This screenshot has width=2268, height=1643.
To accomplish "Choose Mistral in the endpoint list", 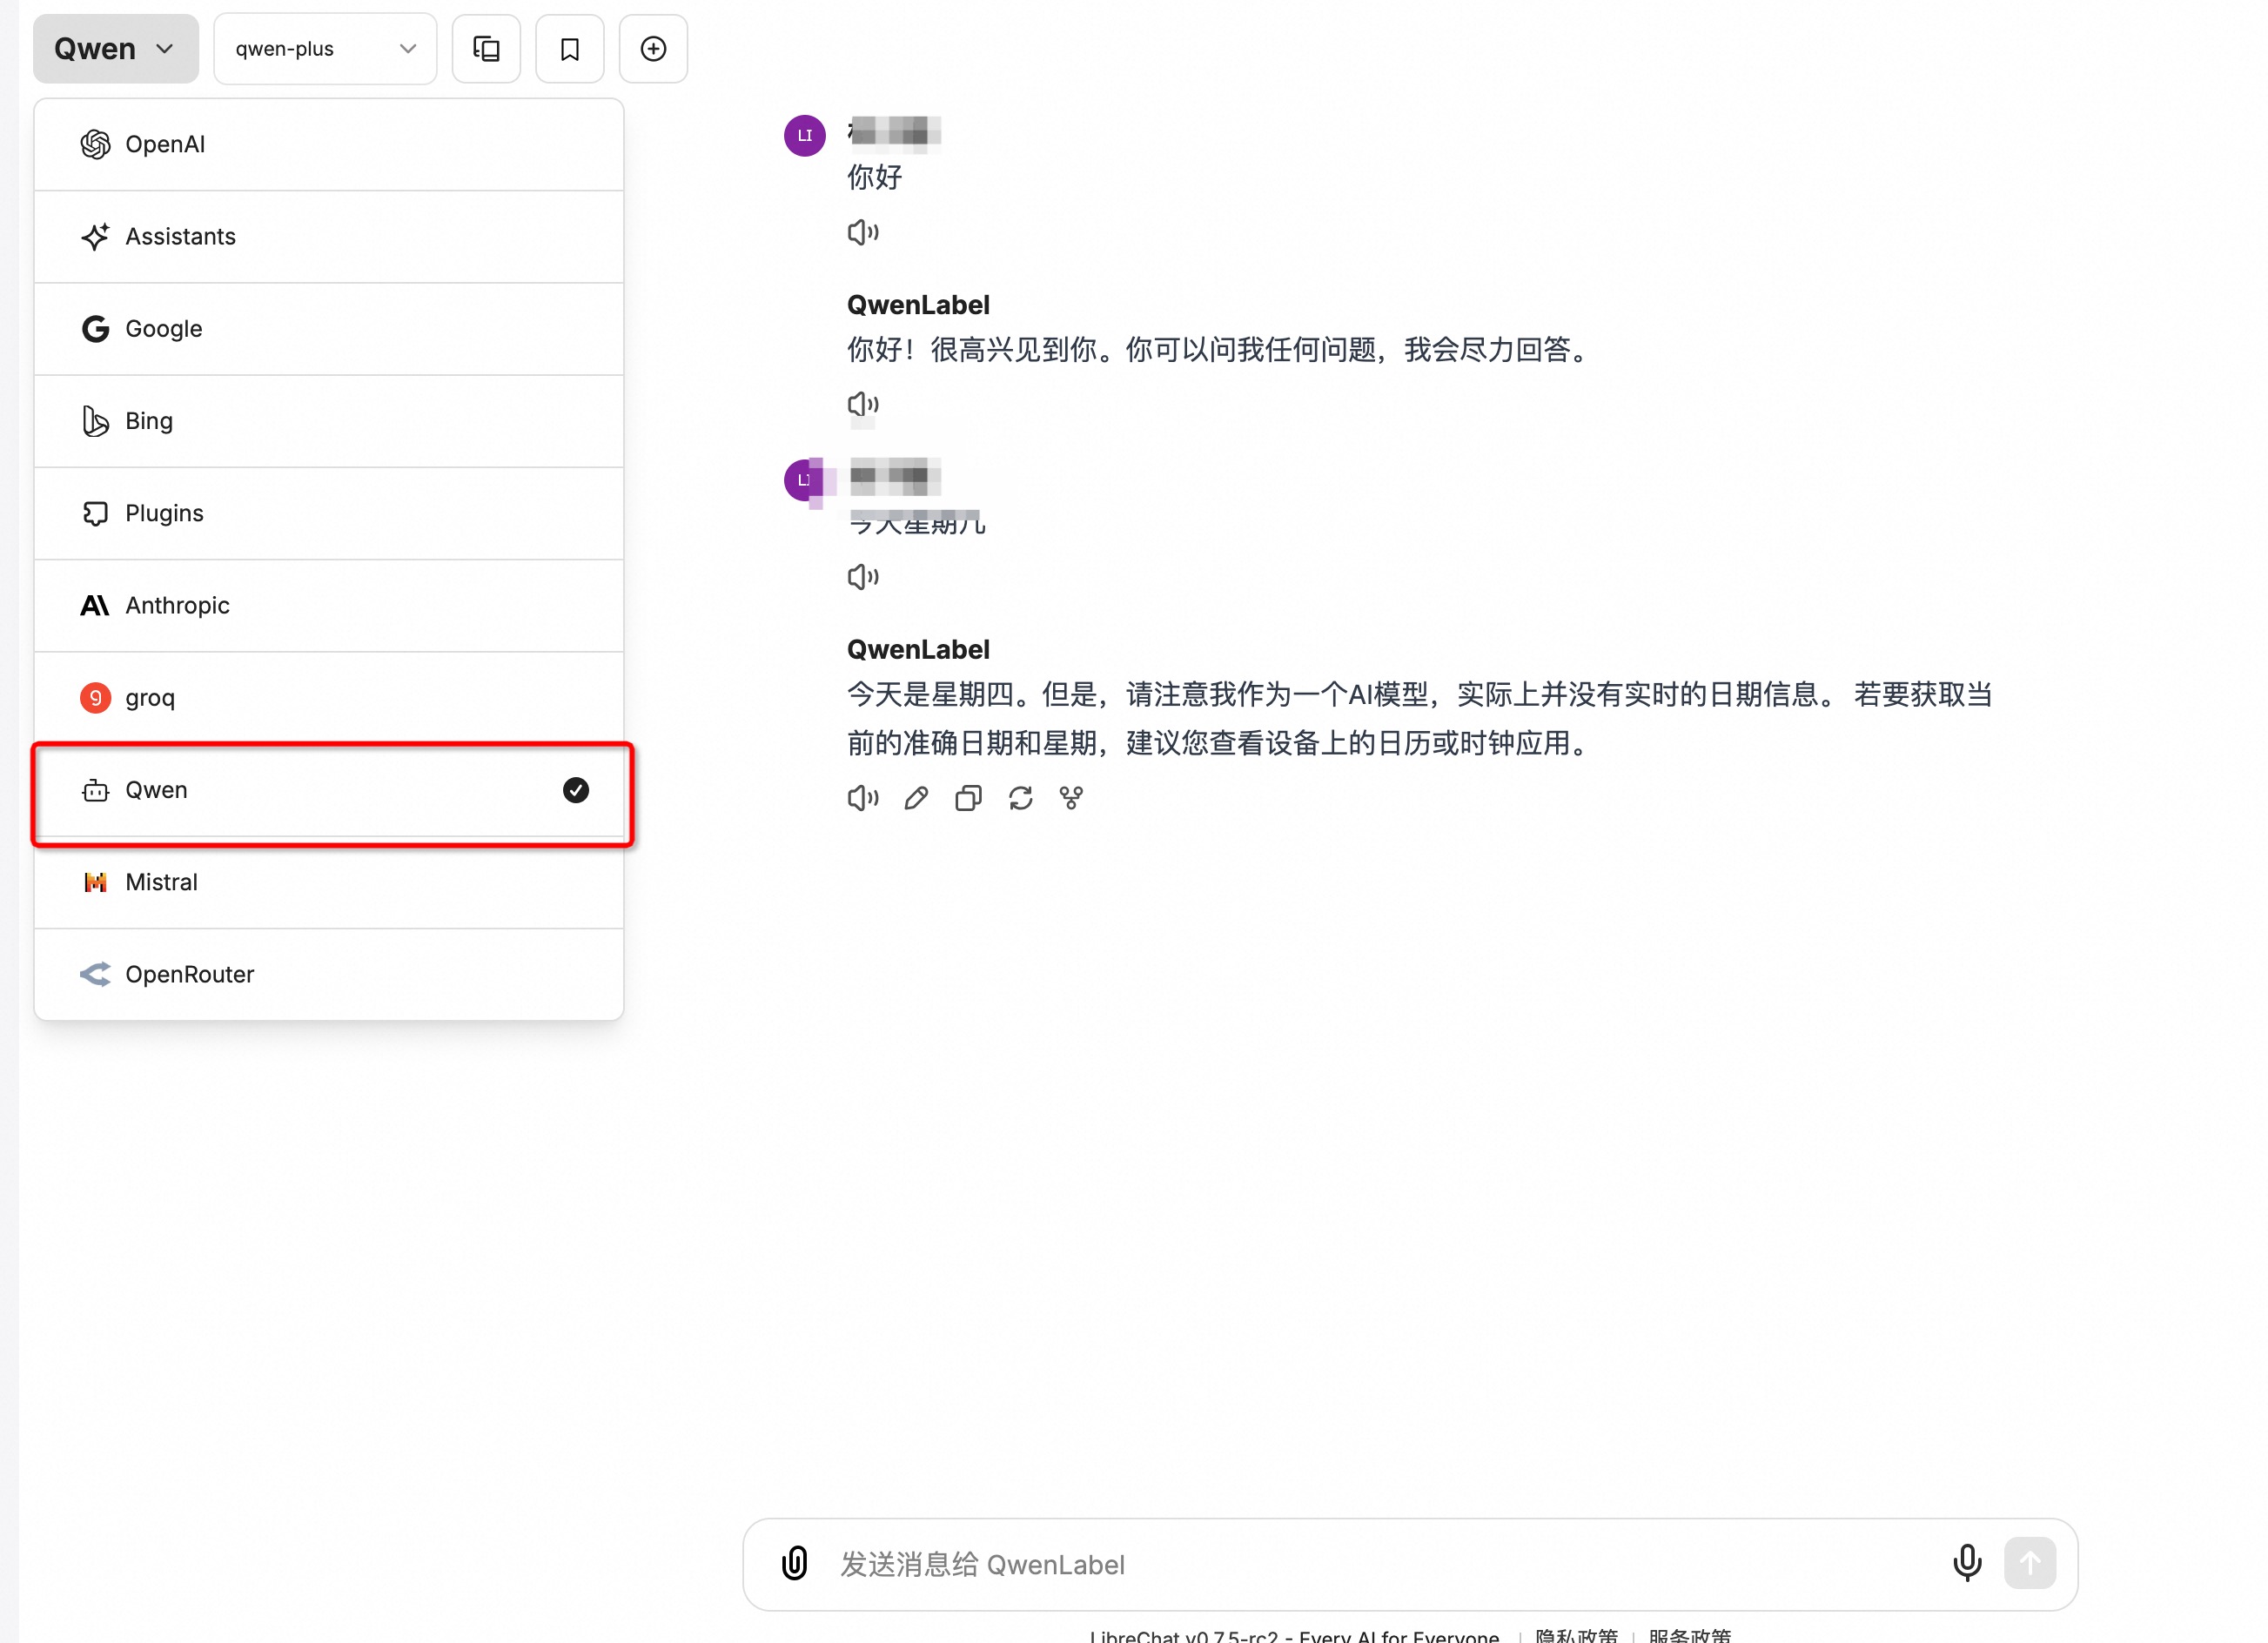I will point(329,882).
